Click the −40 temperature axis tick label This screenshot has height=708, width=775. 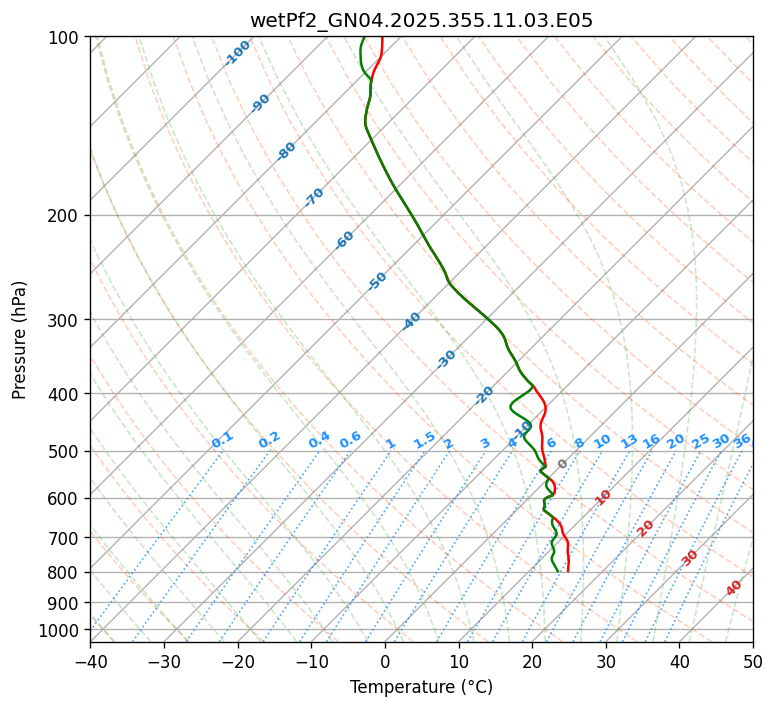(x=90, y=661)
